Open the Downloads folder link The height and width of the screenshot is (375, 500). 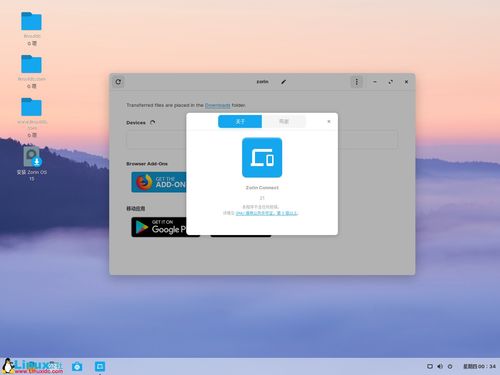click(x=217, y=105)
